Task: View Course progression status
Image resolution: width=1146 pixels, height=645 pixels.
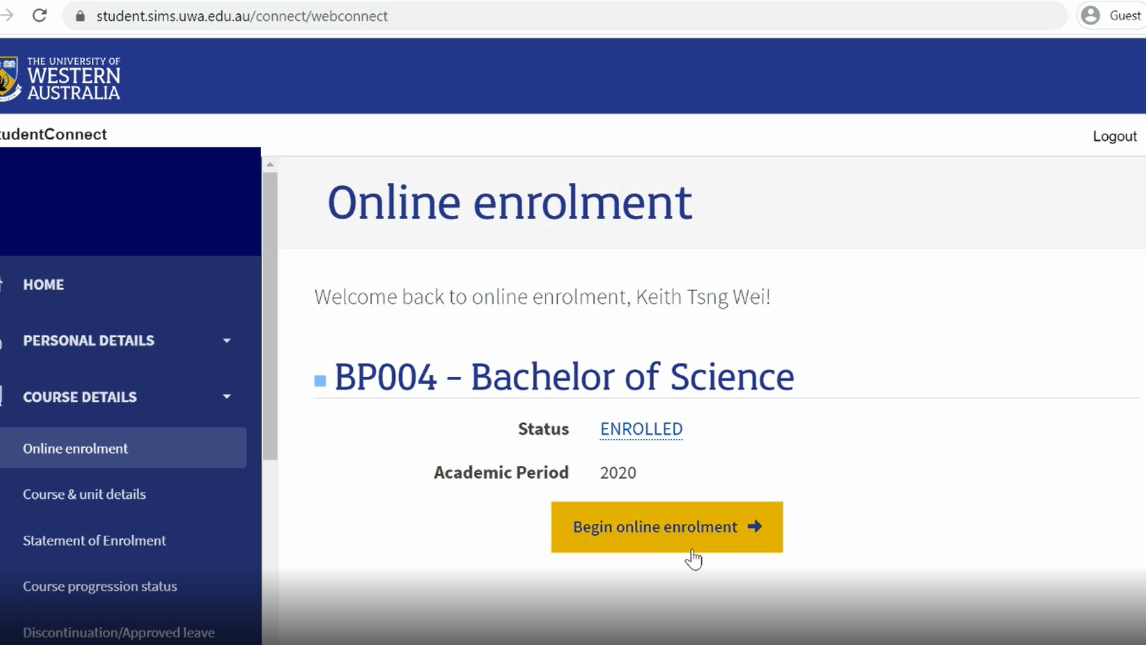Action: pos(100,587)
